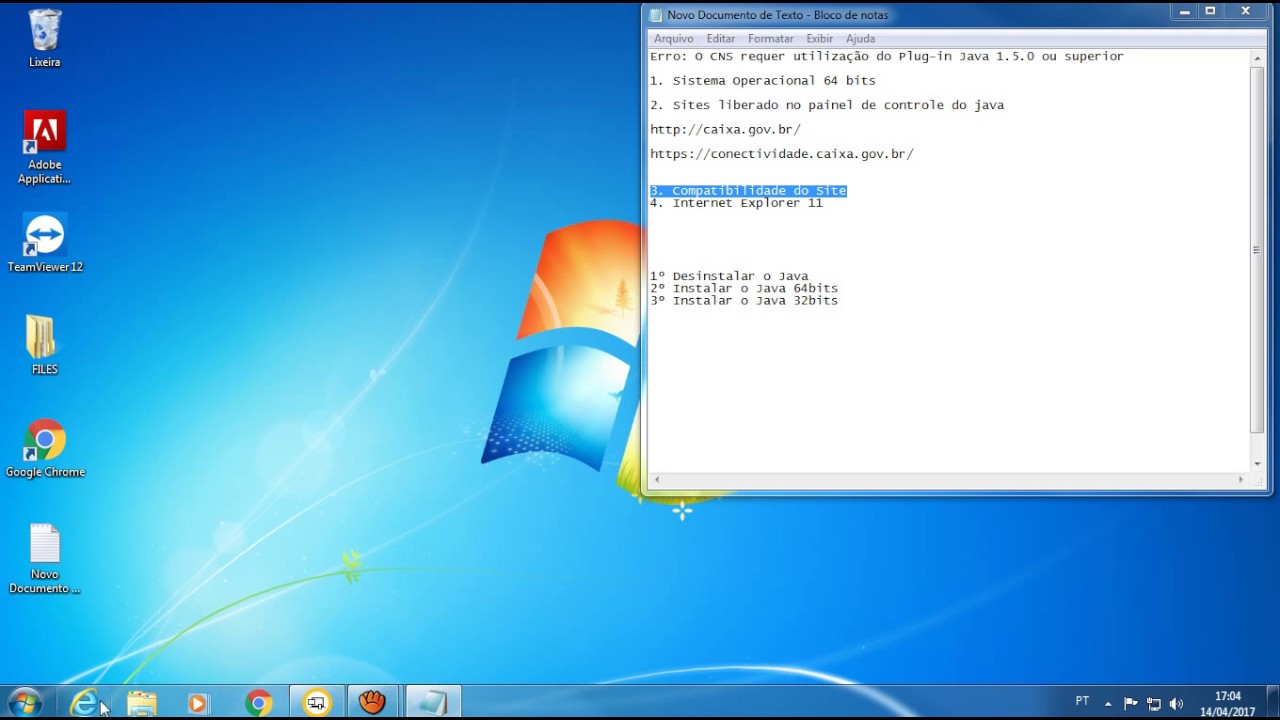The image size is (1280, 720).
Task: Click horizontal scrollbar left arrow in Notepad
Action: [x=656, y=480]
